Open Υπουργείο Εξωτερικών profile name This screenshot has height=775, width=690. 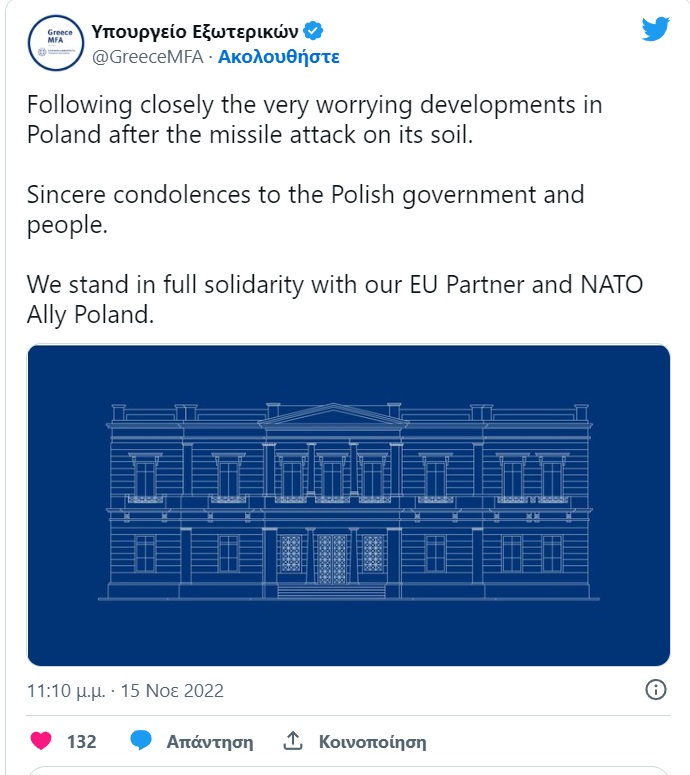coord(195,32)
